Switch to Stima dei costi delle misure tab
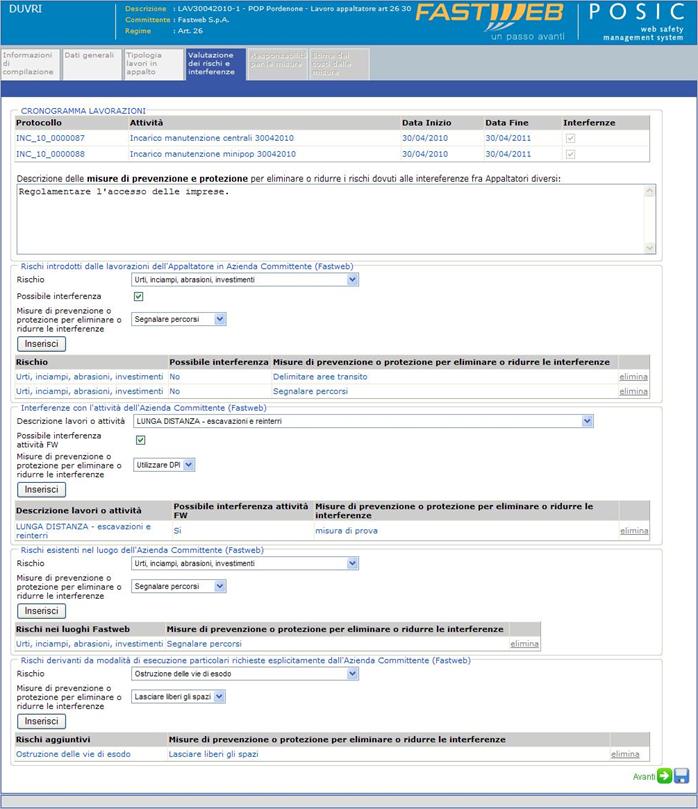This screenshot has width=698, height=809. point(339,64)
